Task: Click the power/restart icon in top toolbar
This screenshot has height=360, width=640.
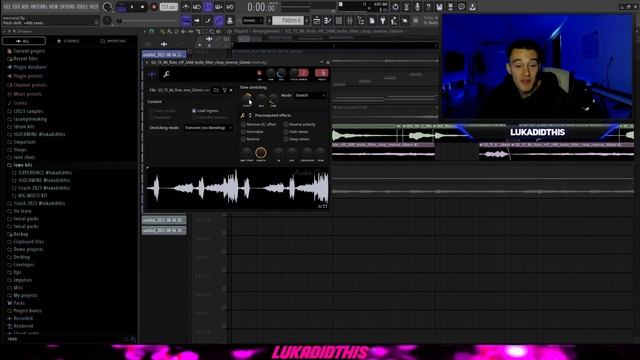Action: 395,7
